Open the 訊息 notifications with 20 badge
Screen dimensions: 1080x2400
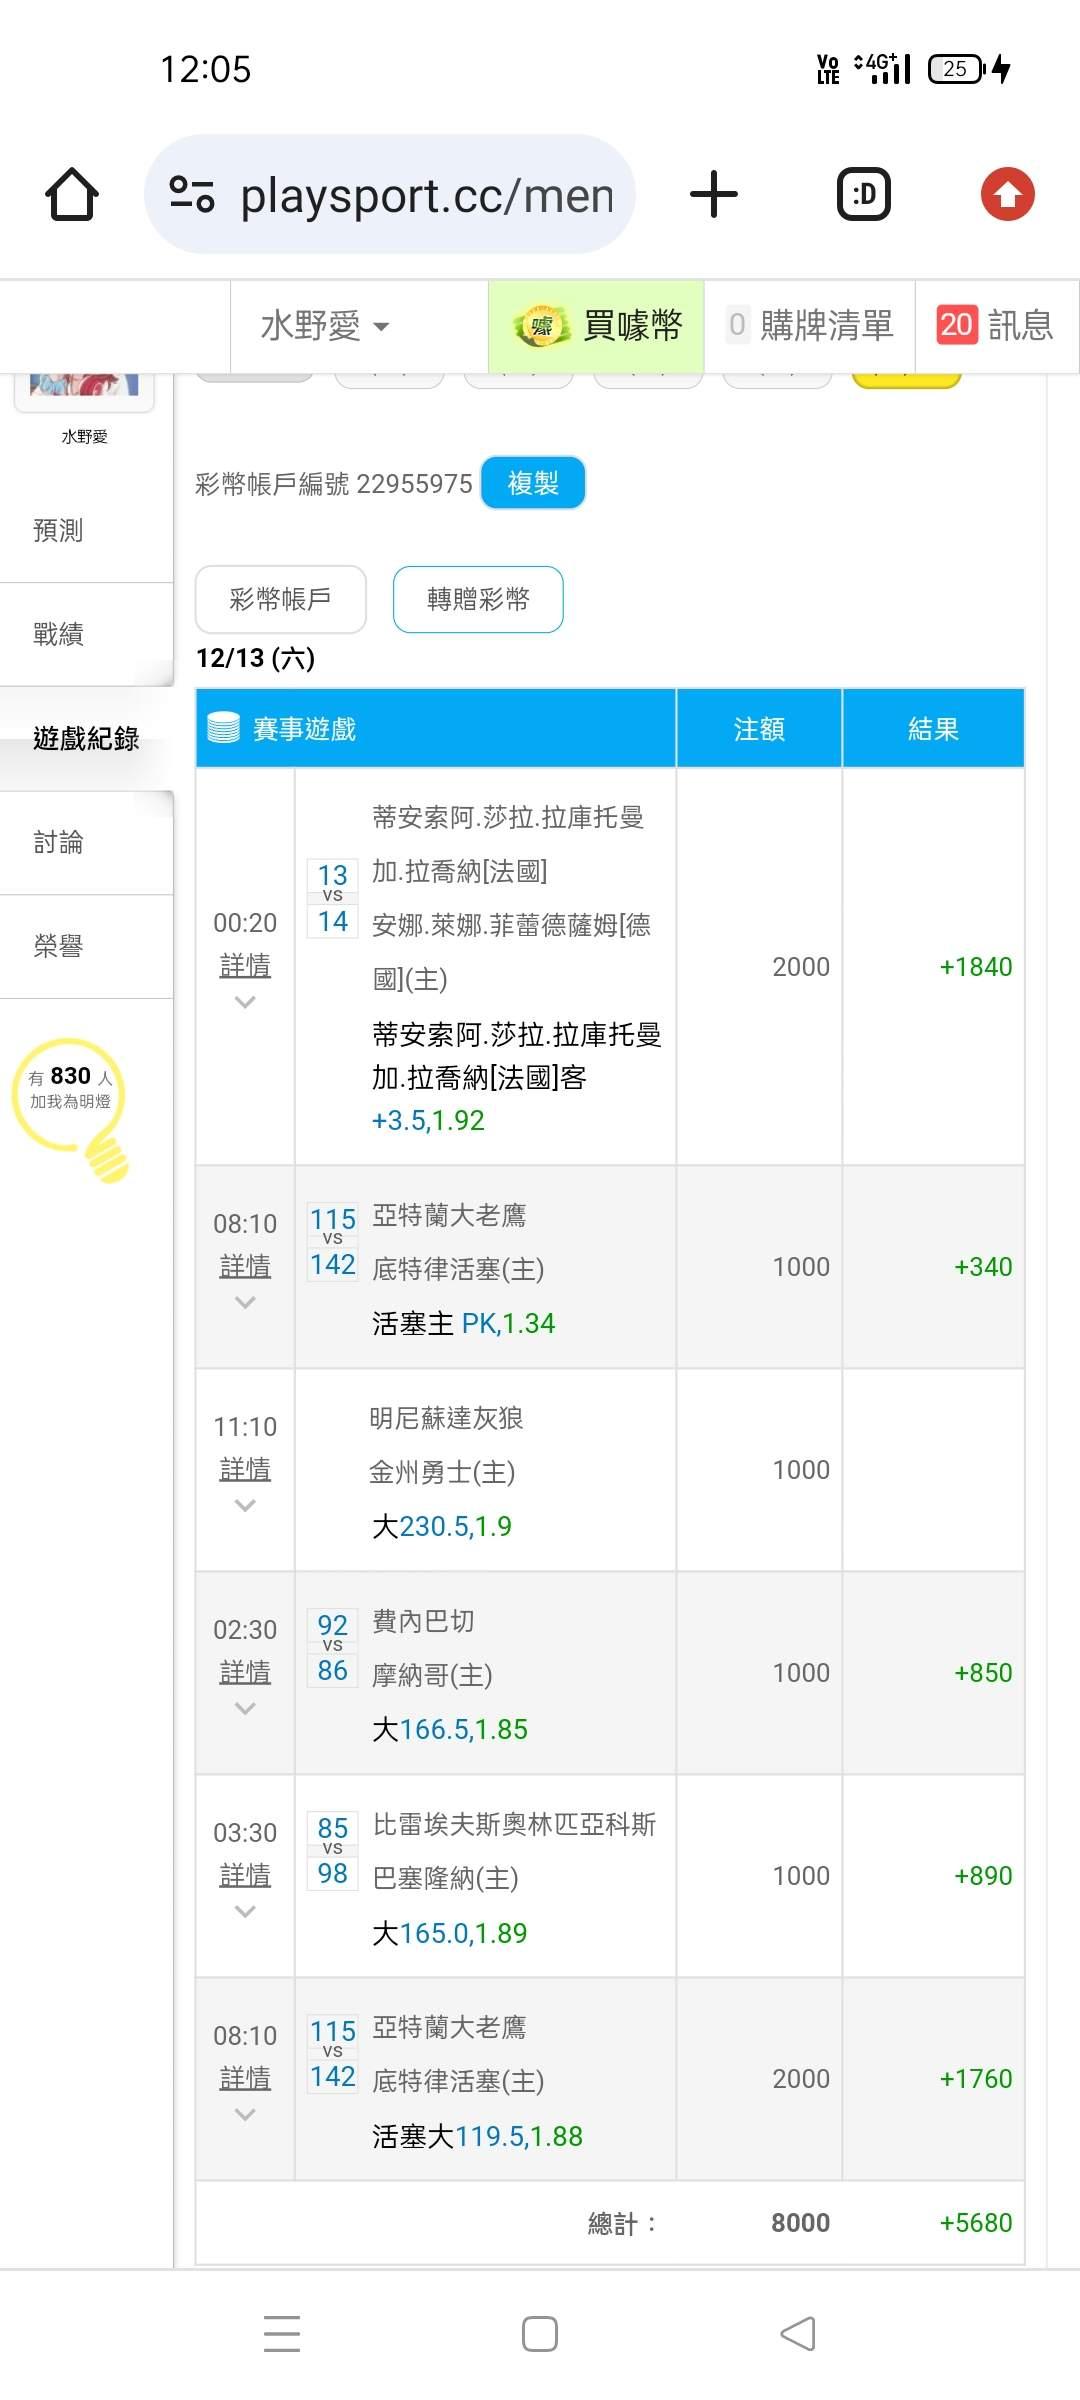996,326
